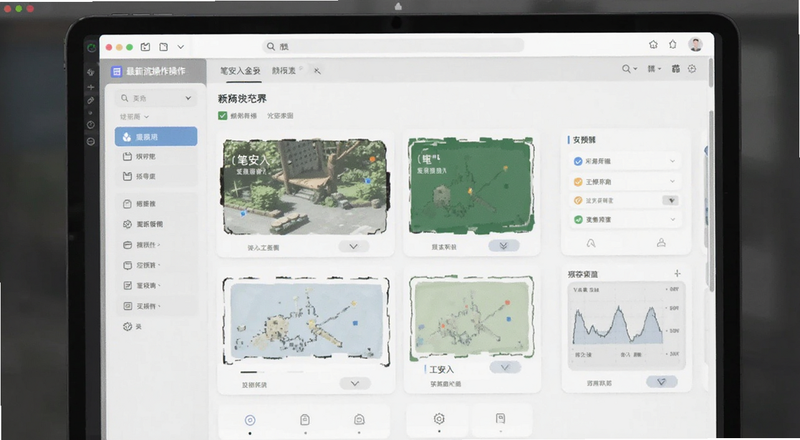Select the third sidebar item with box icon
This screenshot has height=440, width=800.
point(156,177)
